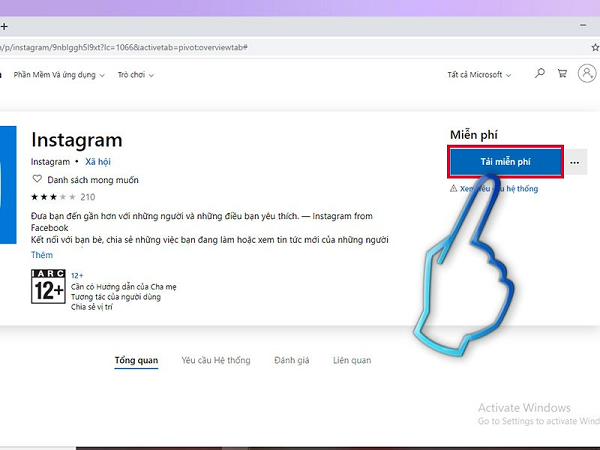The height and width of the screenshot is (450, 600).
Task: Click the Instagram app title
Action: (77, 140)
